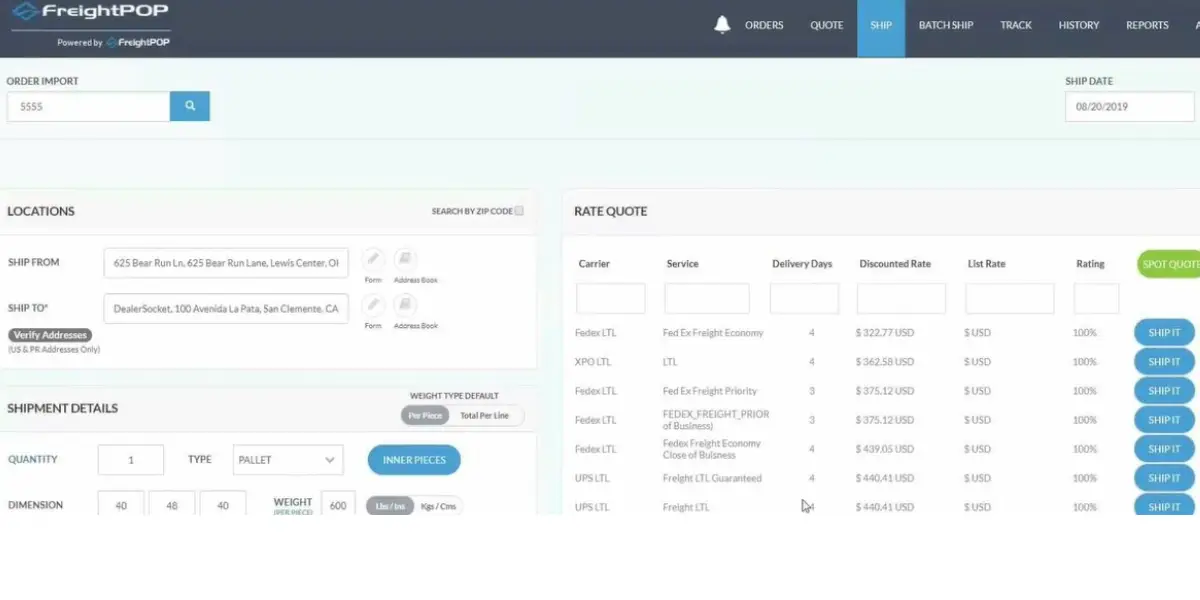The height and width of the screenshot is (600, 1200).
Task: Enable the Search by Zip Code checkbox
Action: (519, 211)
